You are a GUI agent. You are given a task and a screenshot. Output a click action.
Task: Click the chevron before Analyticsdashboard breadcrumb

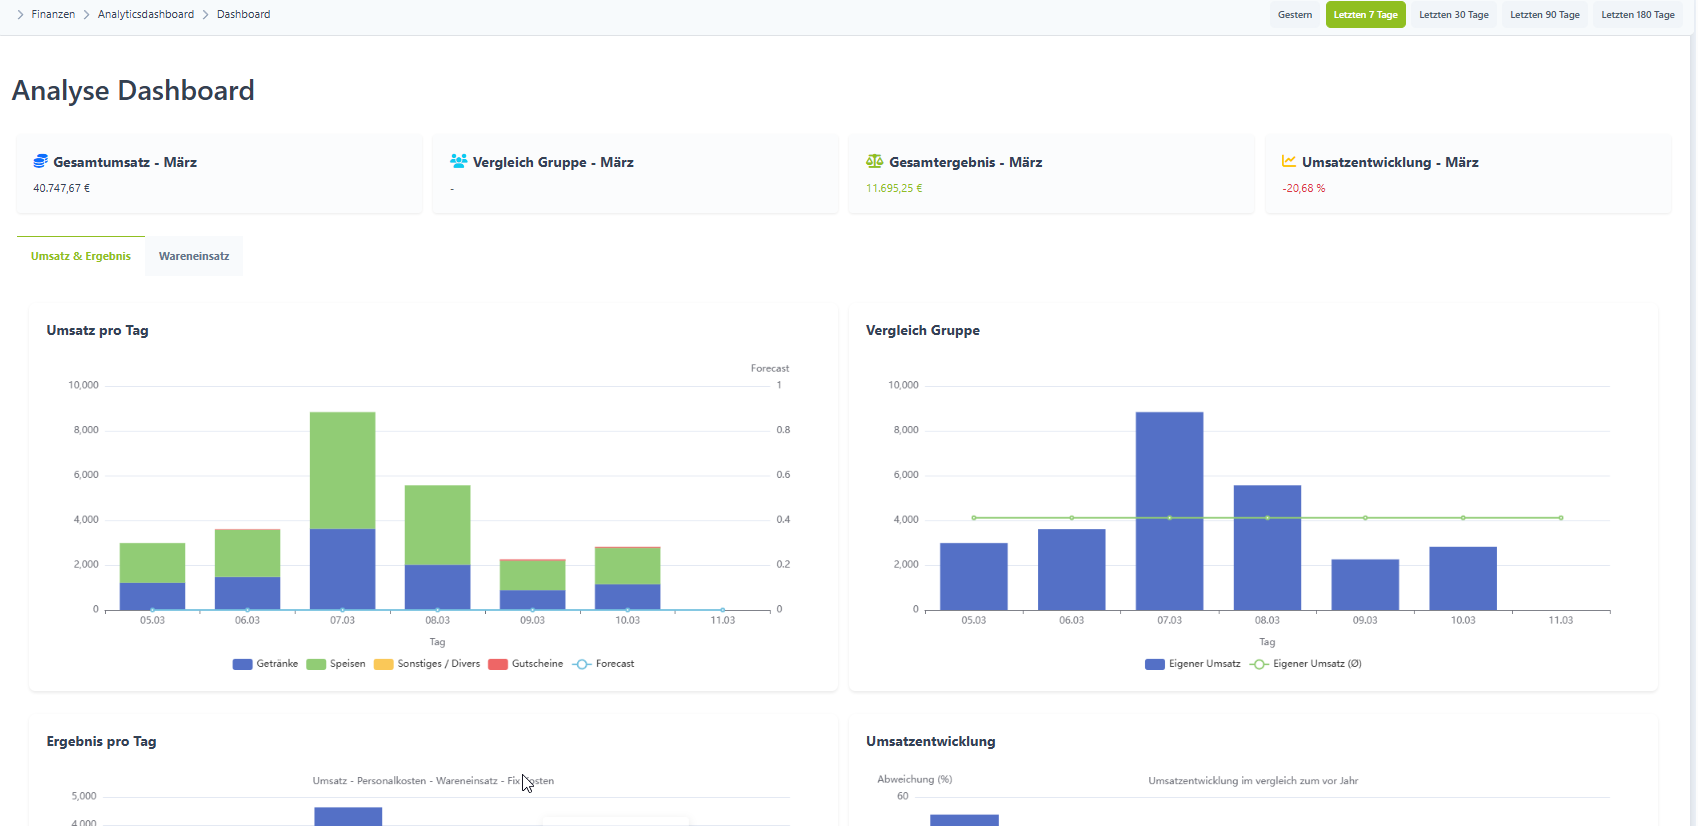[86, 15]
